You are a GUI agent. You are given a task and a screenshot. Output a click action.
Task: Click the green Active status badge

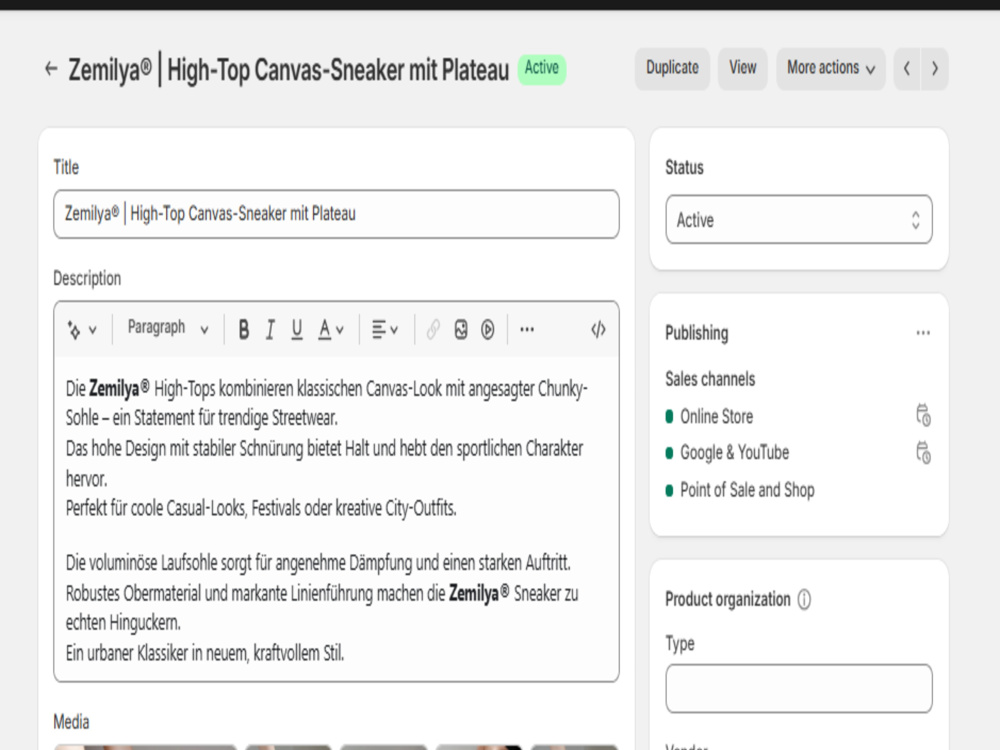point(541,68)
